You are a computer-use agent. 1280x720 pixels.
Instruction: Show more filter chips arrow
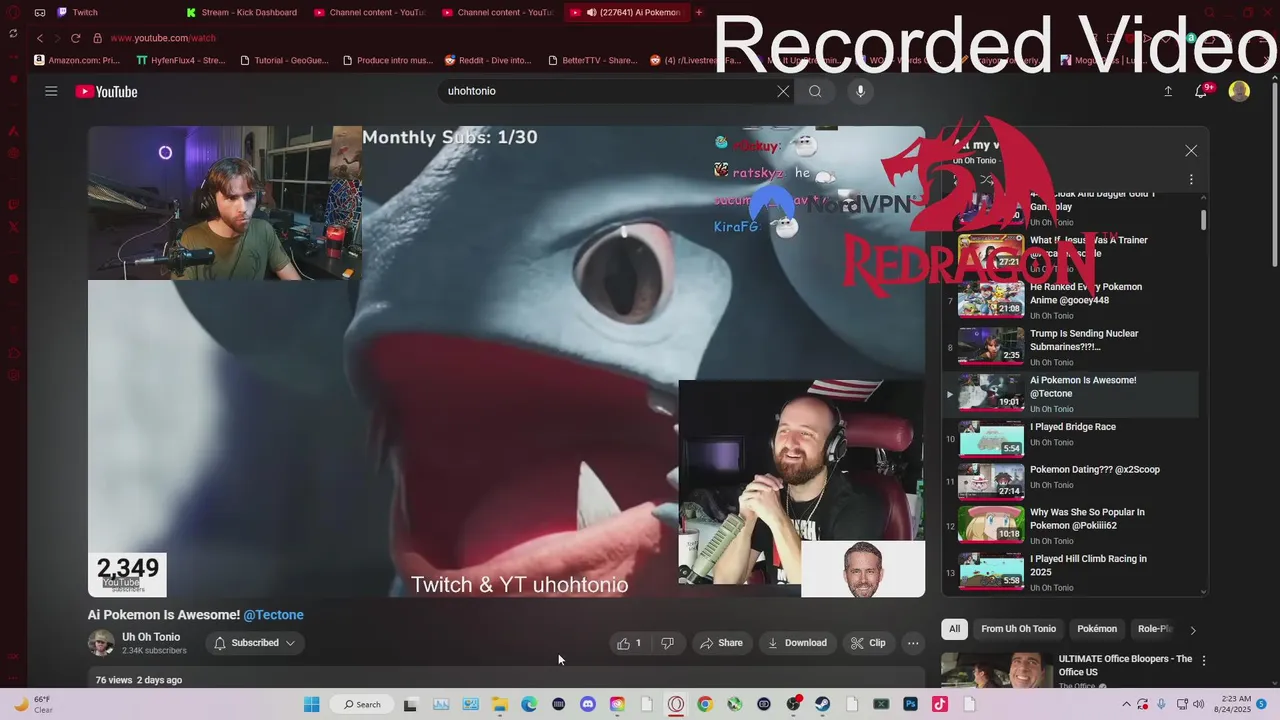[1192, 630]
